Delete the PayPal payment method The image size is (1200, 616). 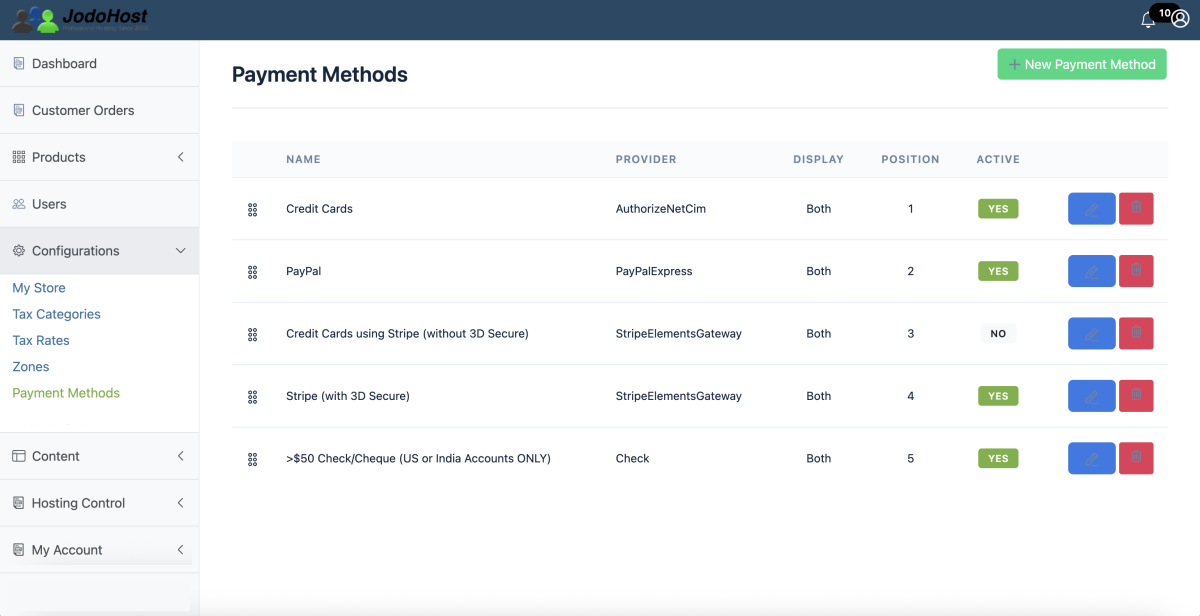coord(1136,271)
